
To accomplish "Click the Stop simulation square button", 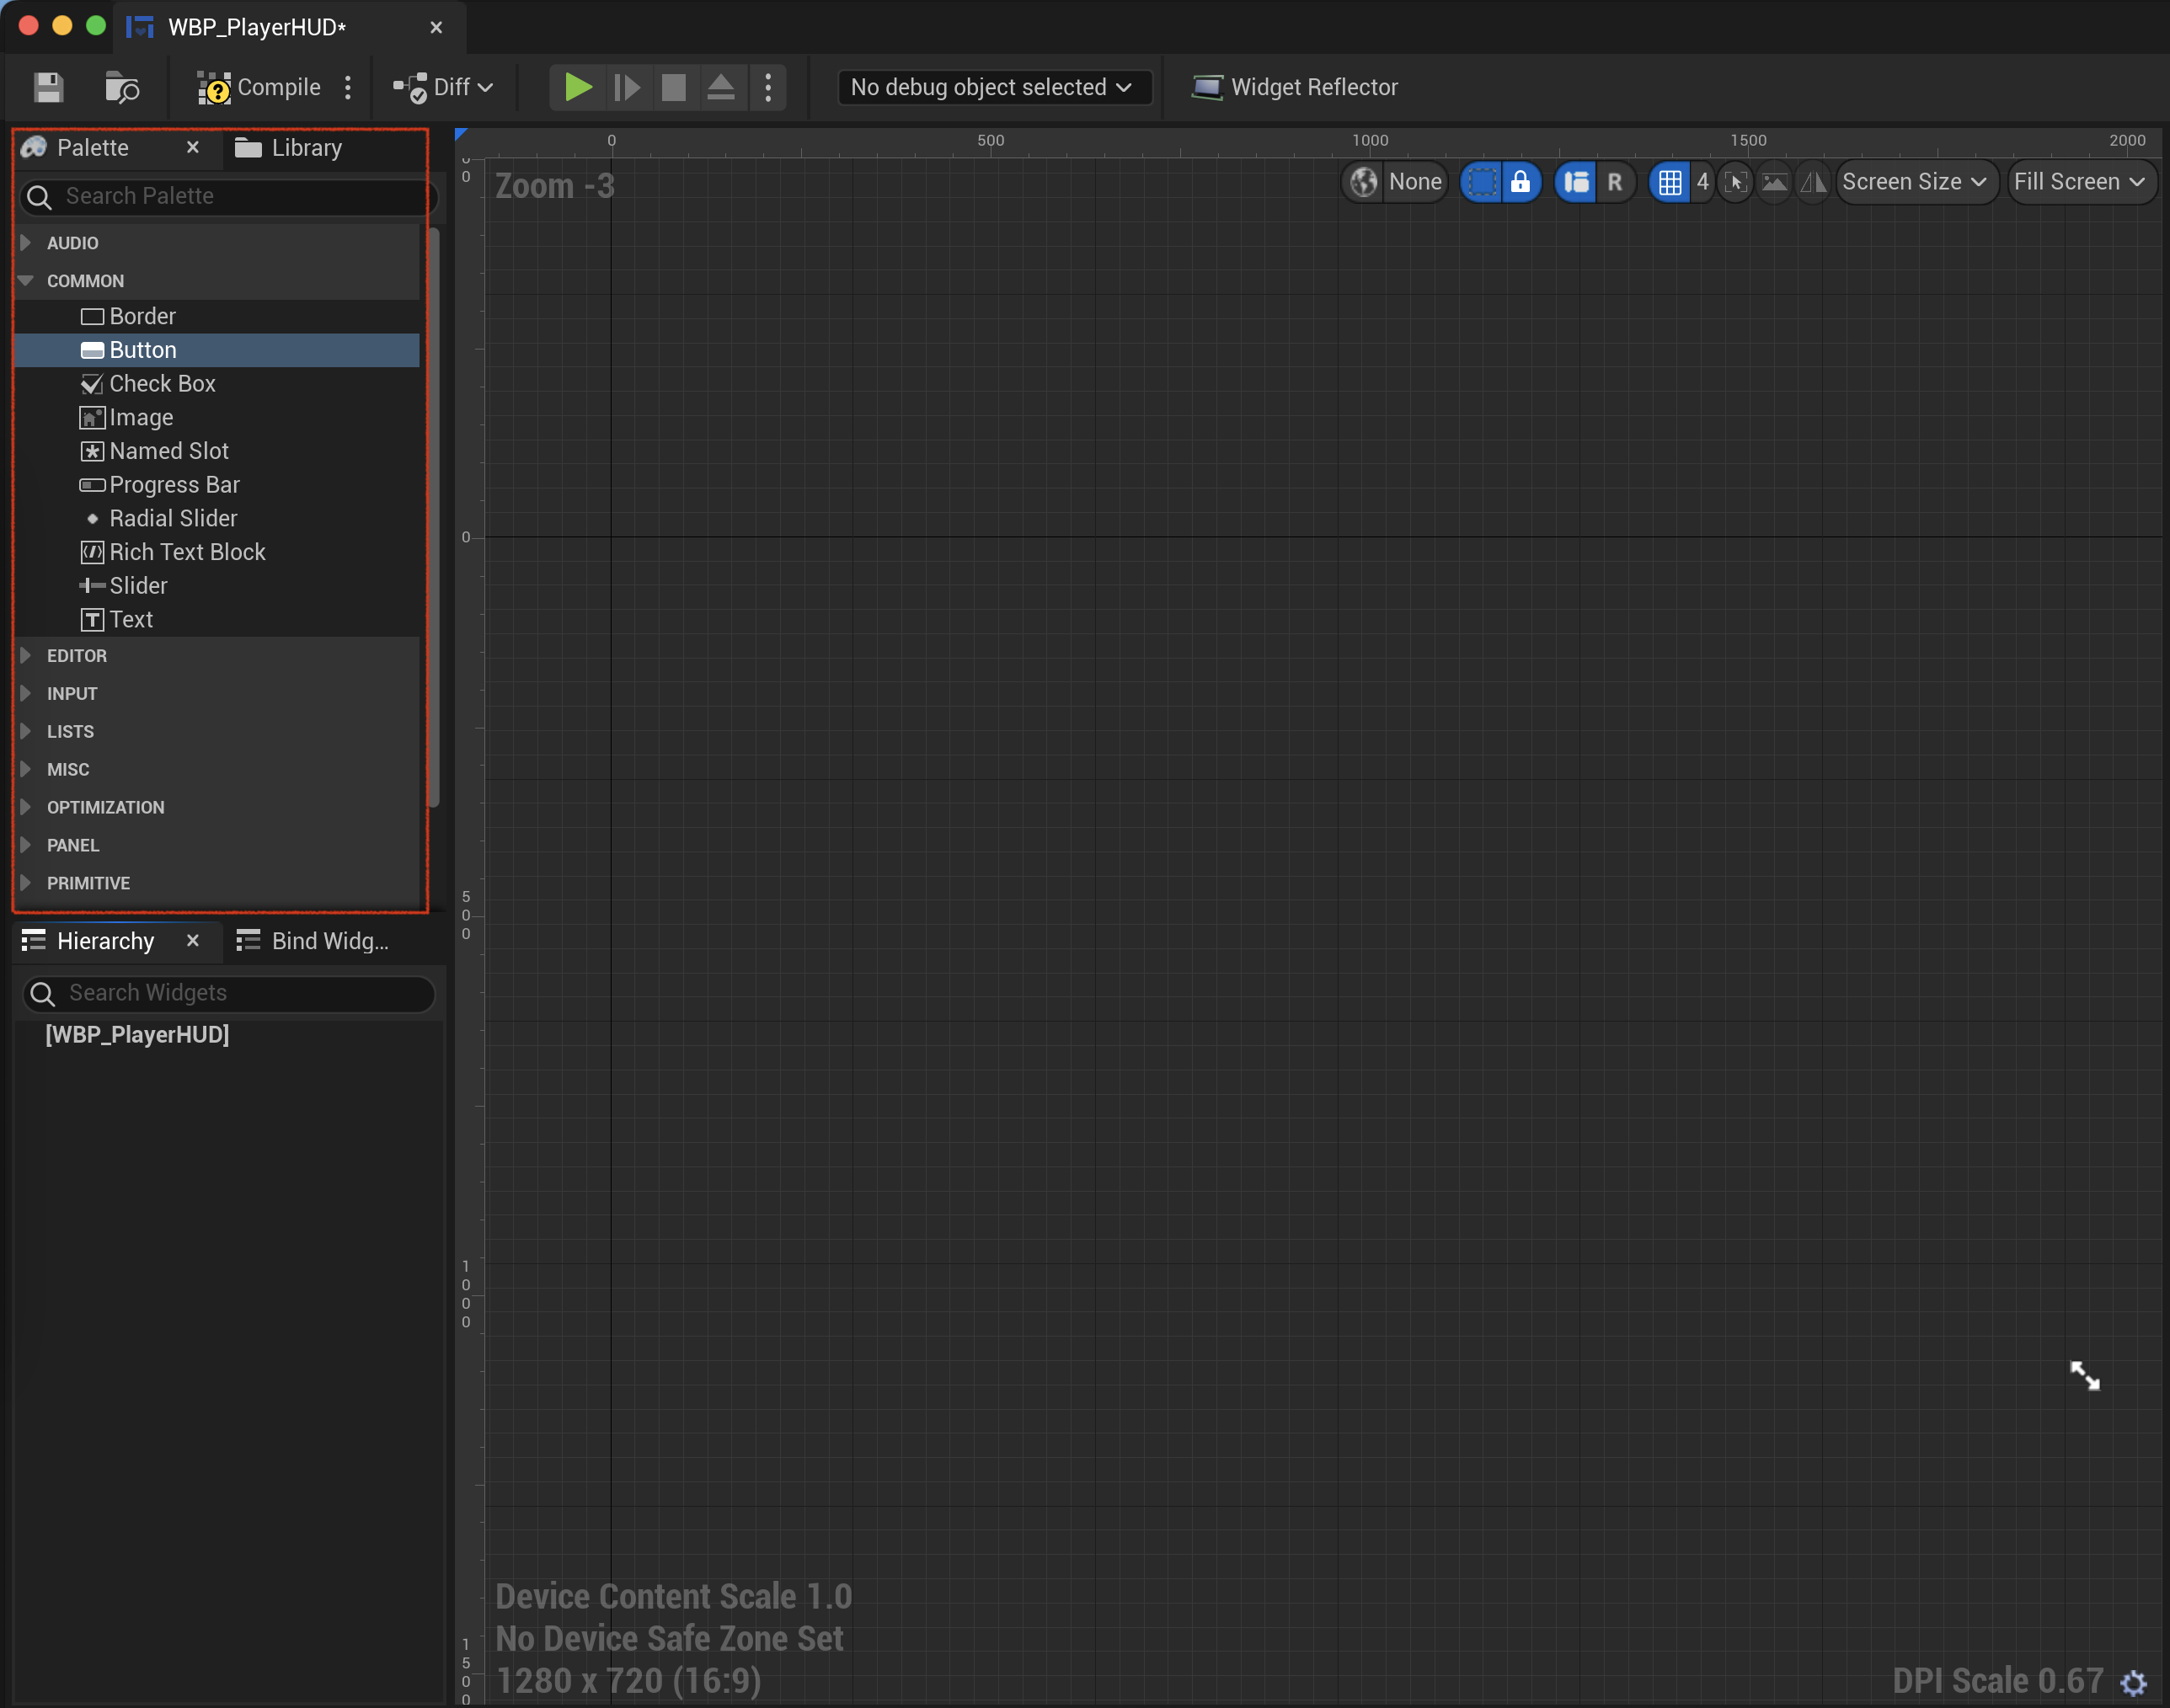I will pos(674,87).
